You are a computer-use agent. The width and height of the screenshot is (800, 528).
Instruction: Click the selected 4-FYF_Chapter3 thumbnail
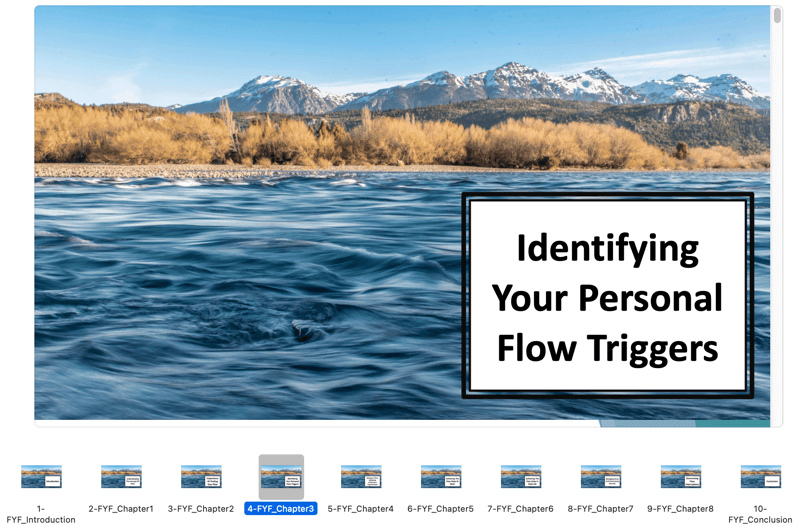pos(281,477)
